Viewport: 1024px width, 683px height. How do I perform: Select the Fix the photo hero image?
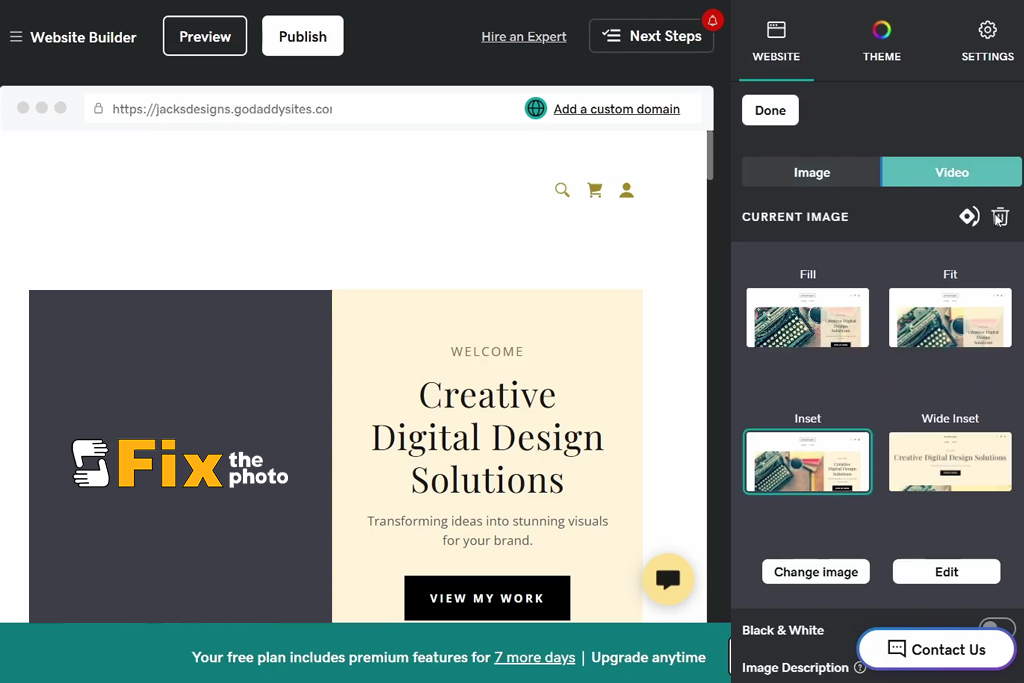(180, 456)
